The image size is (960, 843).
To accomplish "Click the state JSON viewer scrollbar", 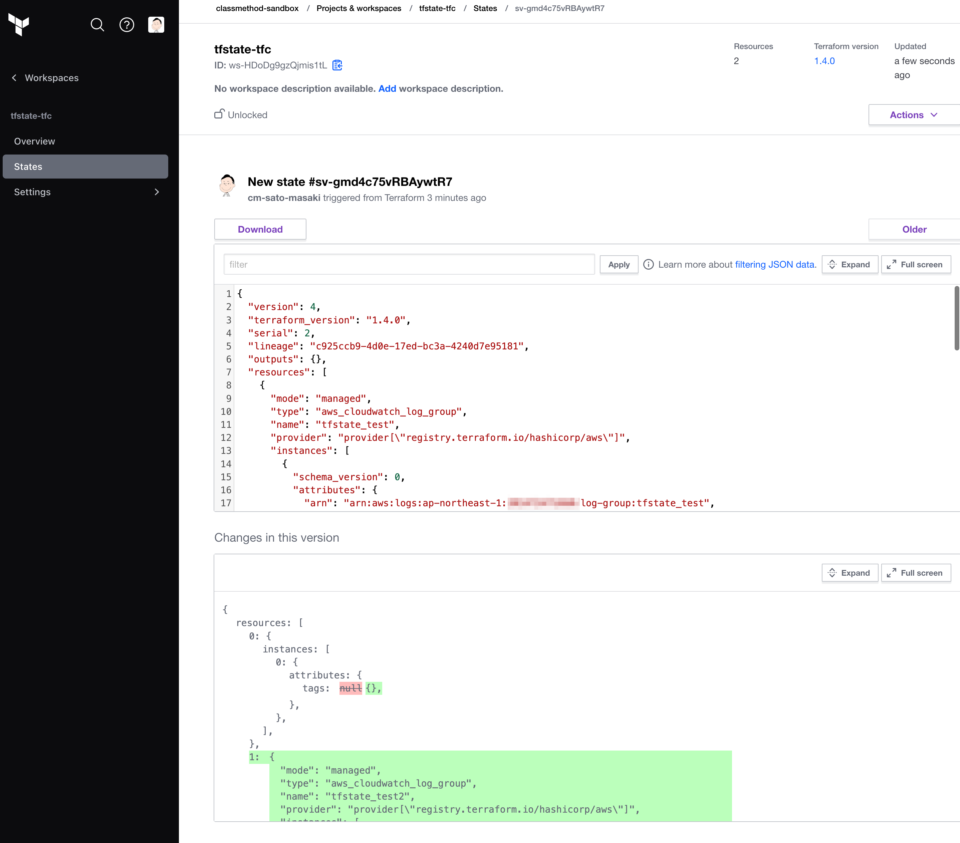I will tap(956, 318).
